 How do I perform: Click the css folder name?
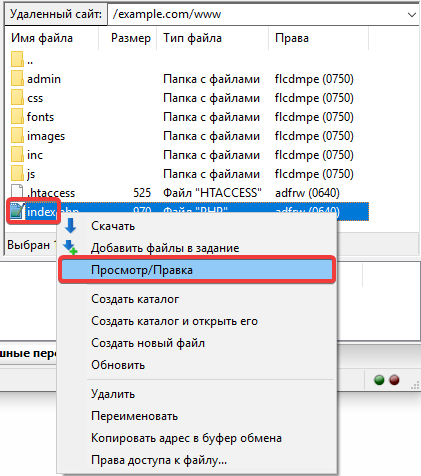tap(35, 98)
